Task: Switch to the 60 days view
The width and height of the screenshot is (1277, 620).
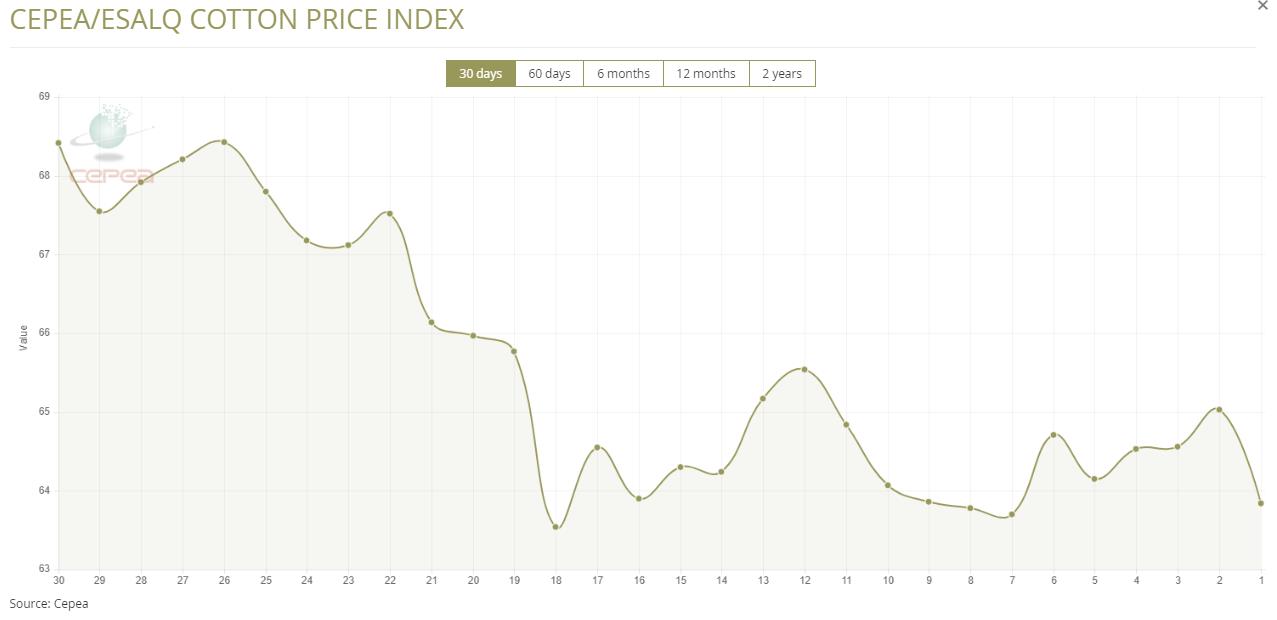Action: point(549,74)
